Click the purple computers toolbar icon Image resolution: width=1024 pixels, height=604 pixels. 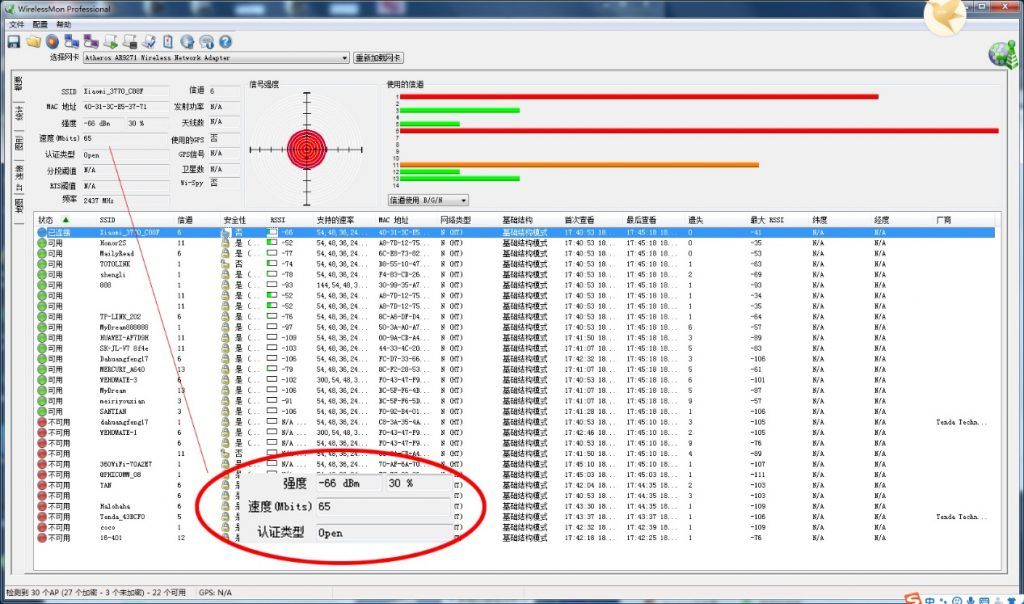[x=91, y=42]
